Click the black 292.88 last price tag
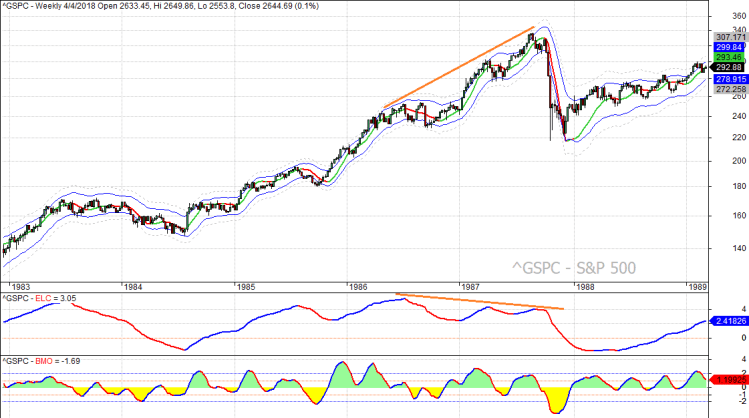This screenshot has height=418, width=749. (x=728, y=67)
